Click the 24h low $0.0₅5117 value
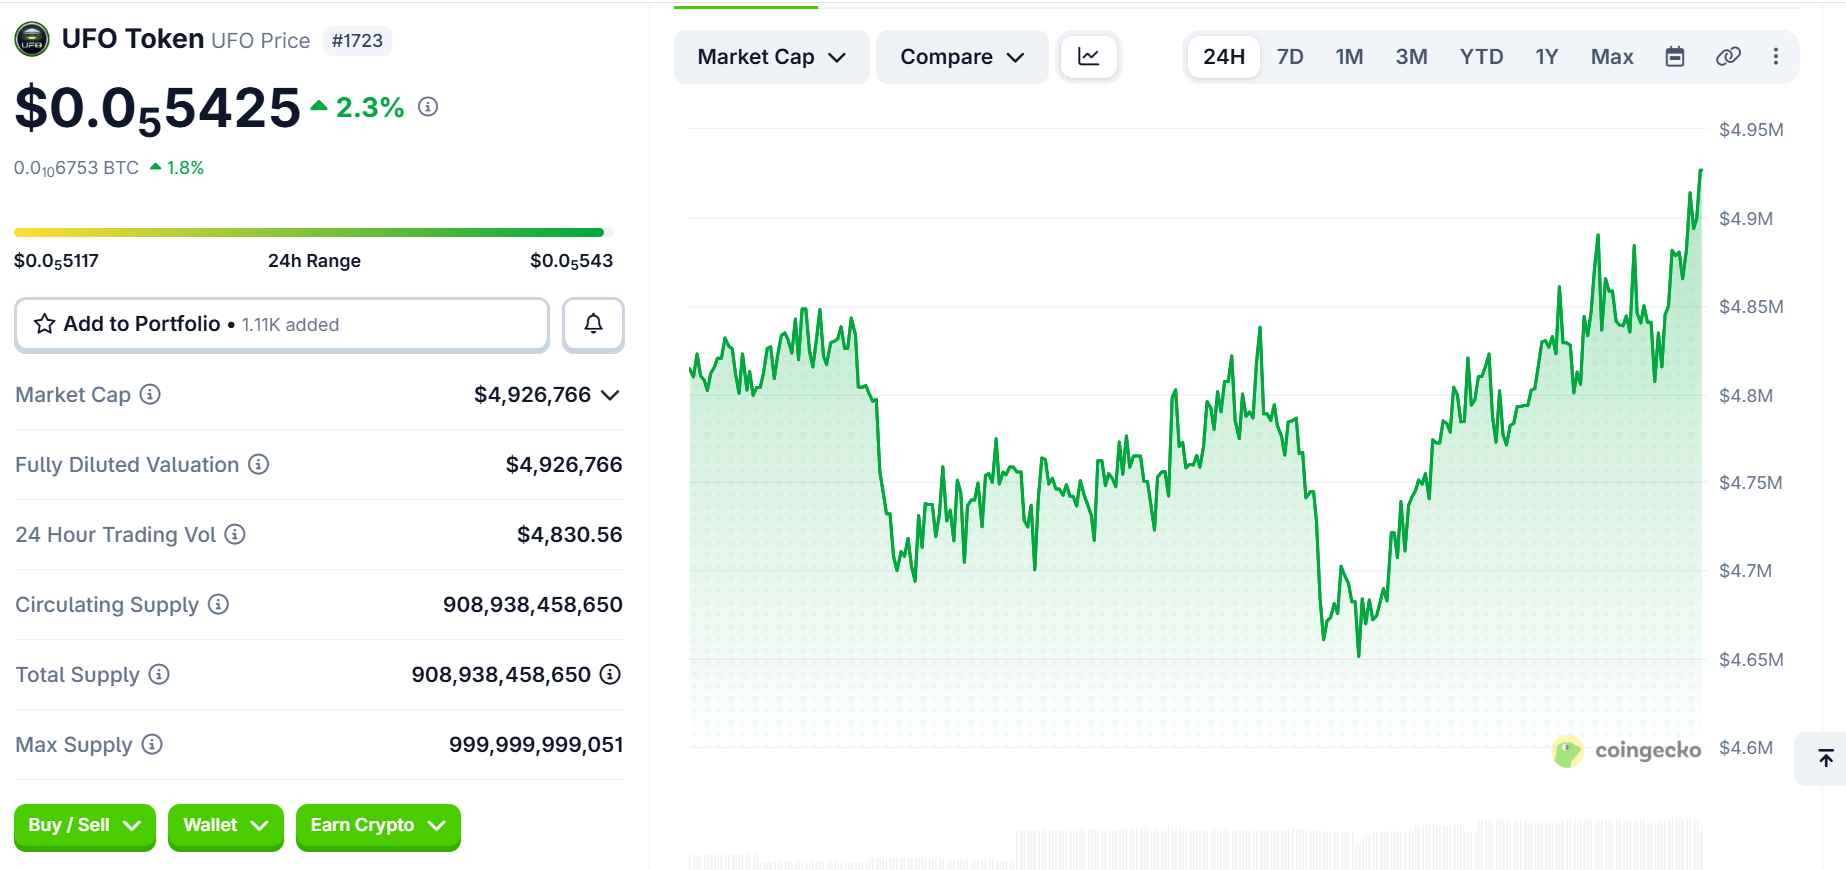Screen dimensions: 1846x870 pos(56,261)
